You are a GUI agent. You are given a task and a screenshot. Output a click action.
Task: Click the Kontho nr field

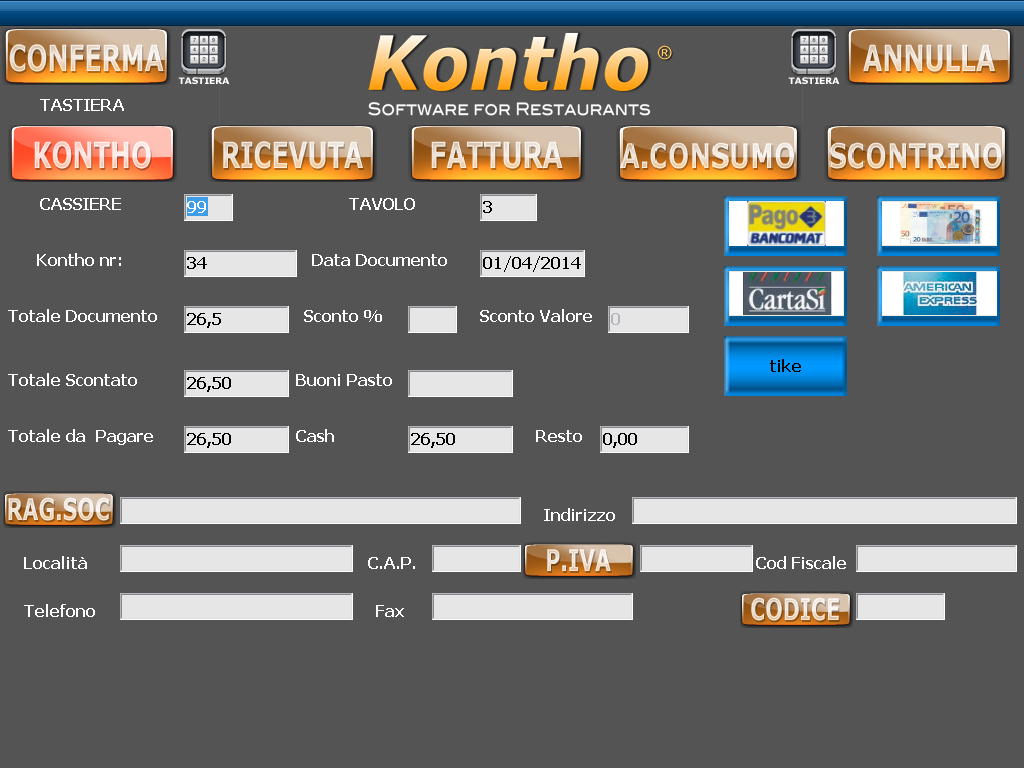tap(240, 264)
